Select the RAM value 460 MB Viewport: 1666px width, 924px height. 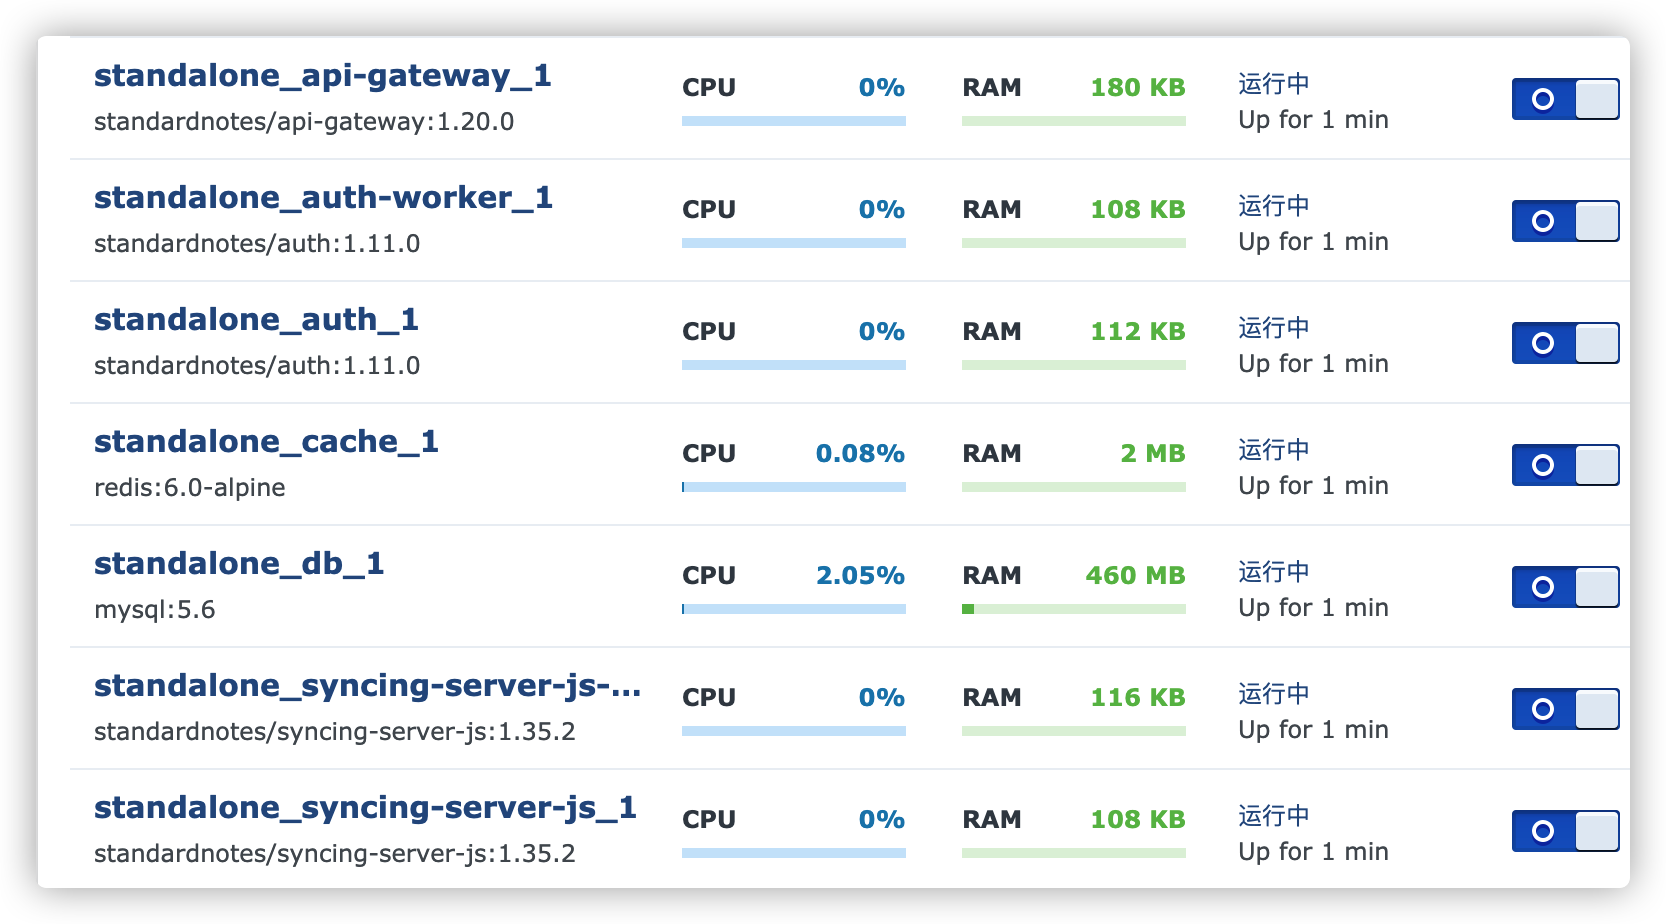point(1135,576)
